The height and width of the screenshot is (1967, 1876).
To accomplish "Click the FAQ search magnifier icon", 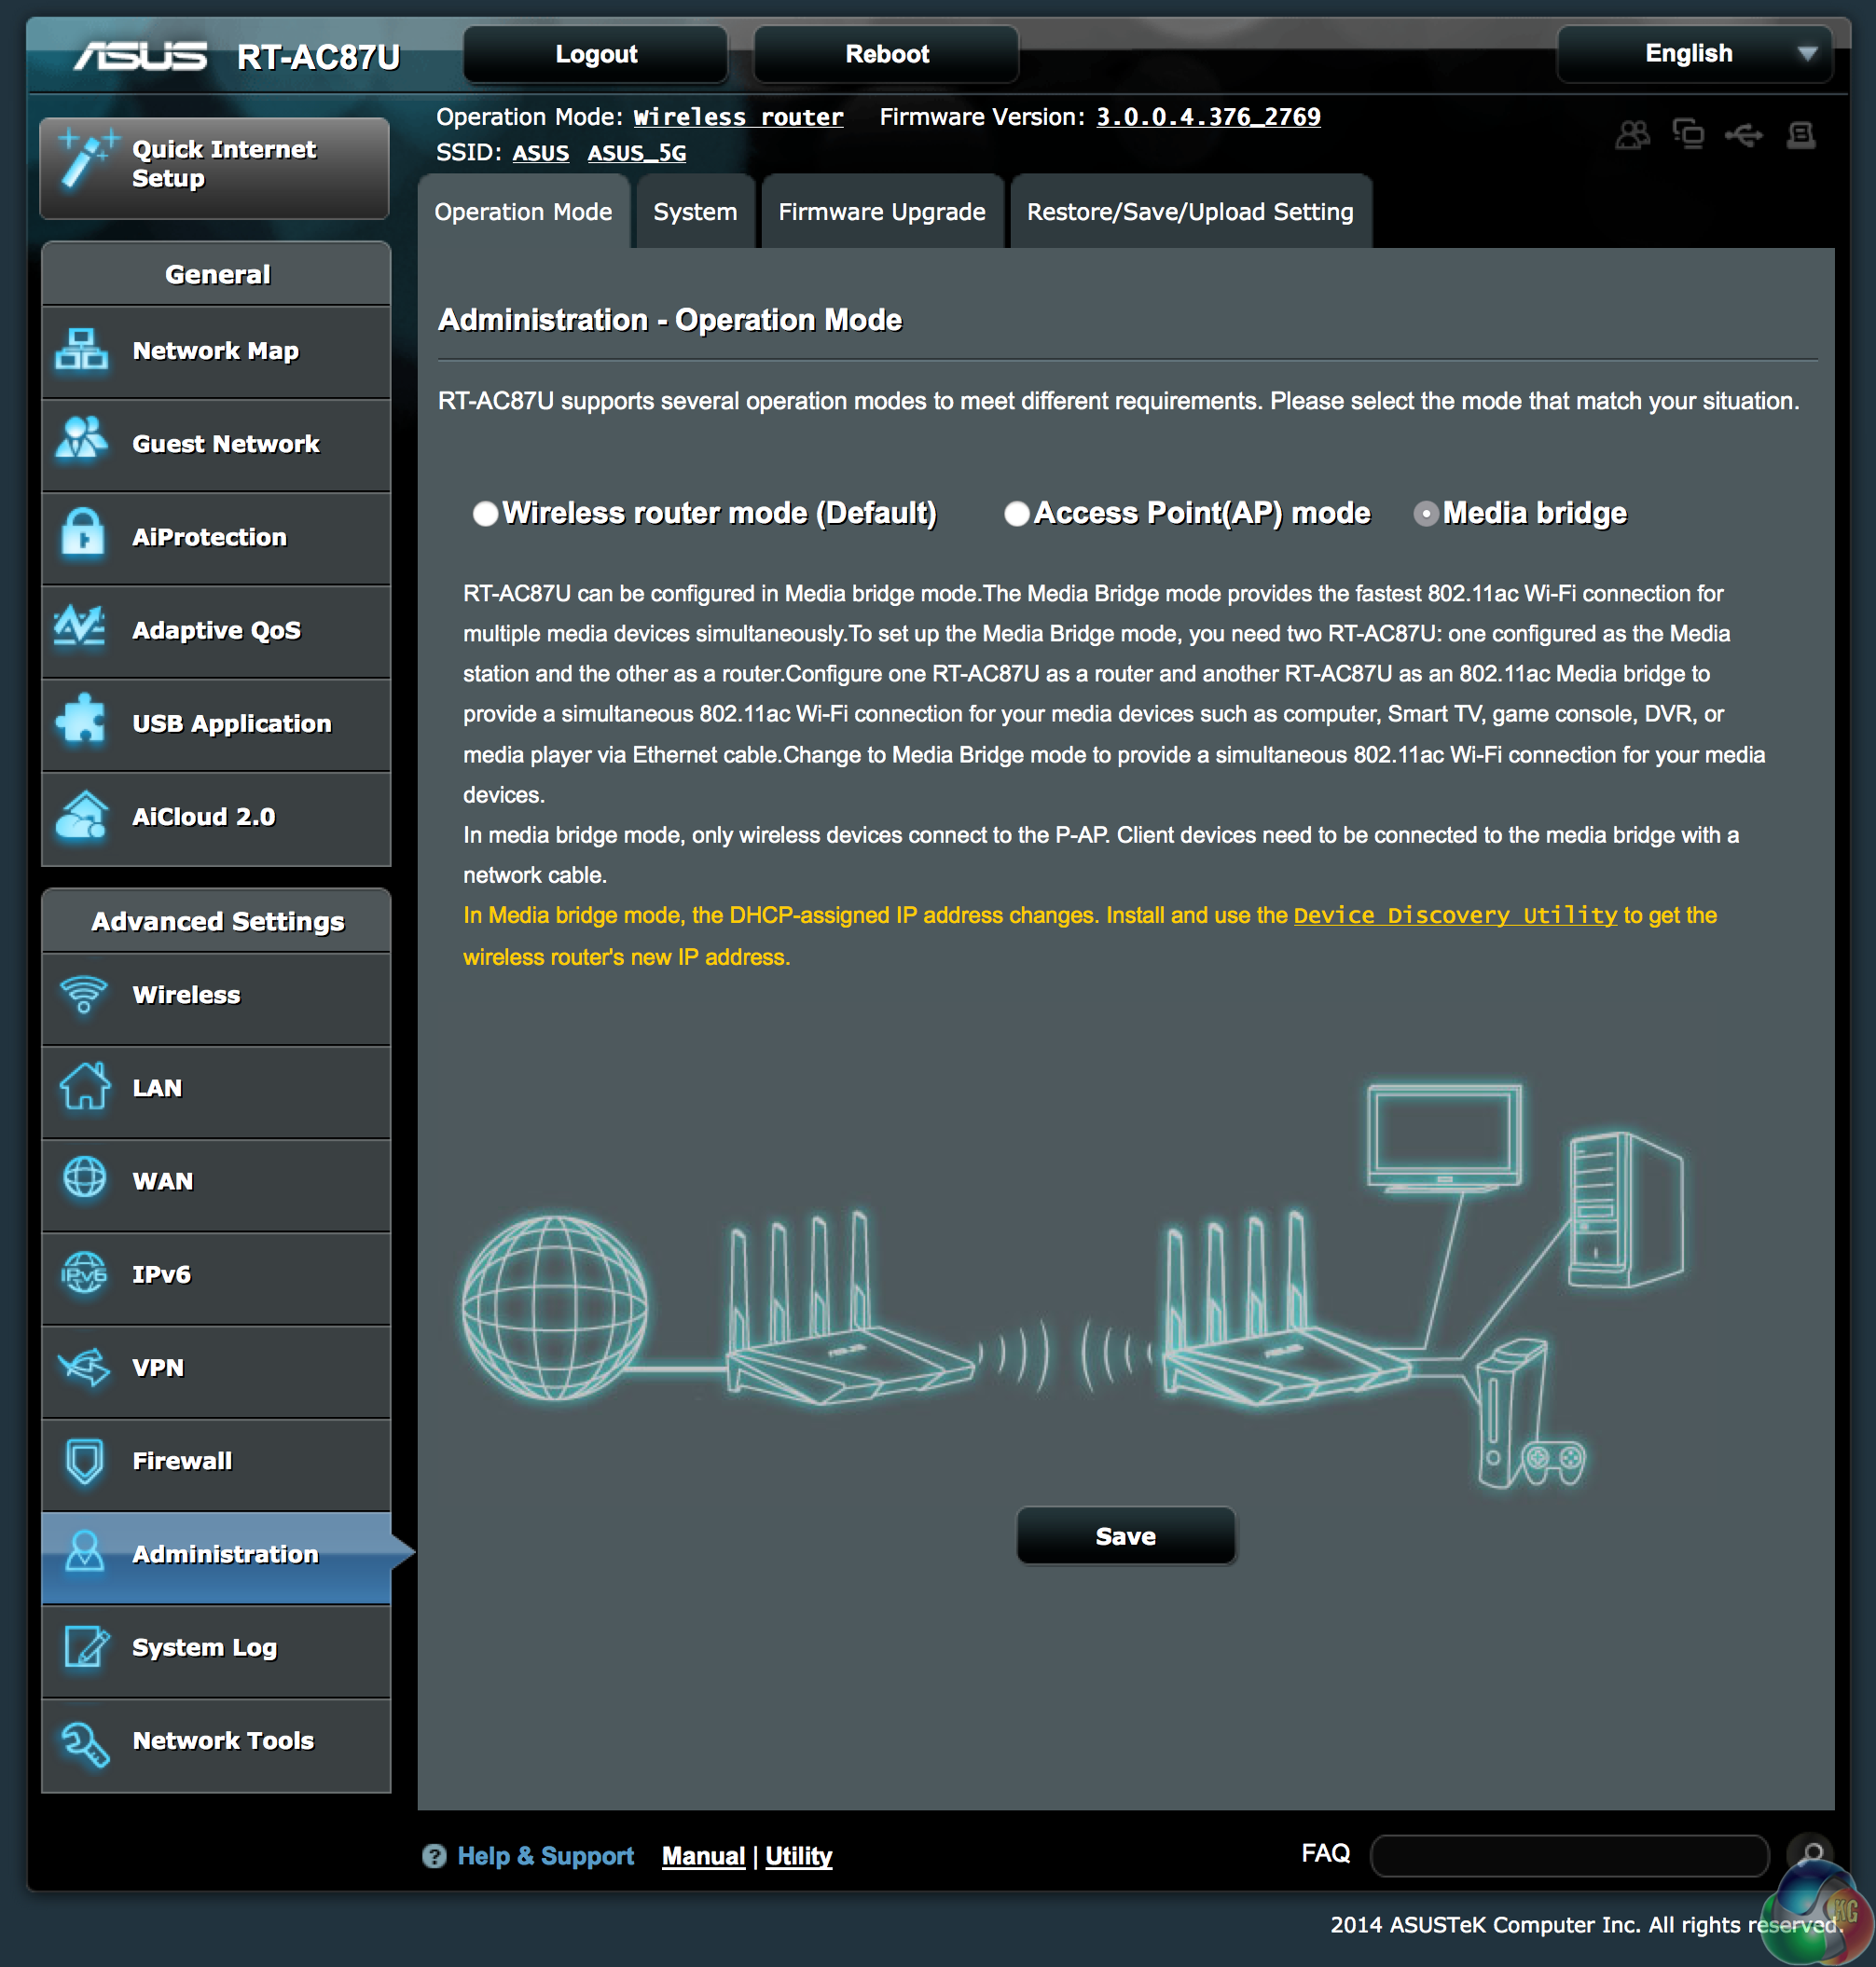I will pos(1810,1853).
